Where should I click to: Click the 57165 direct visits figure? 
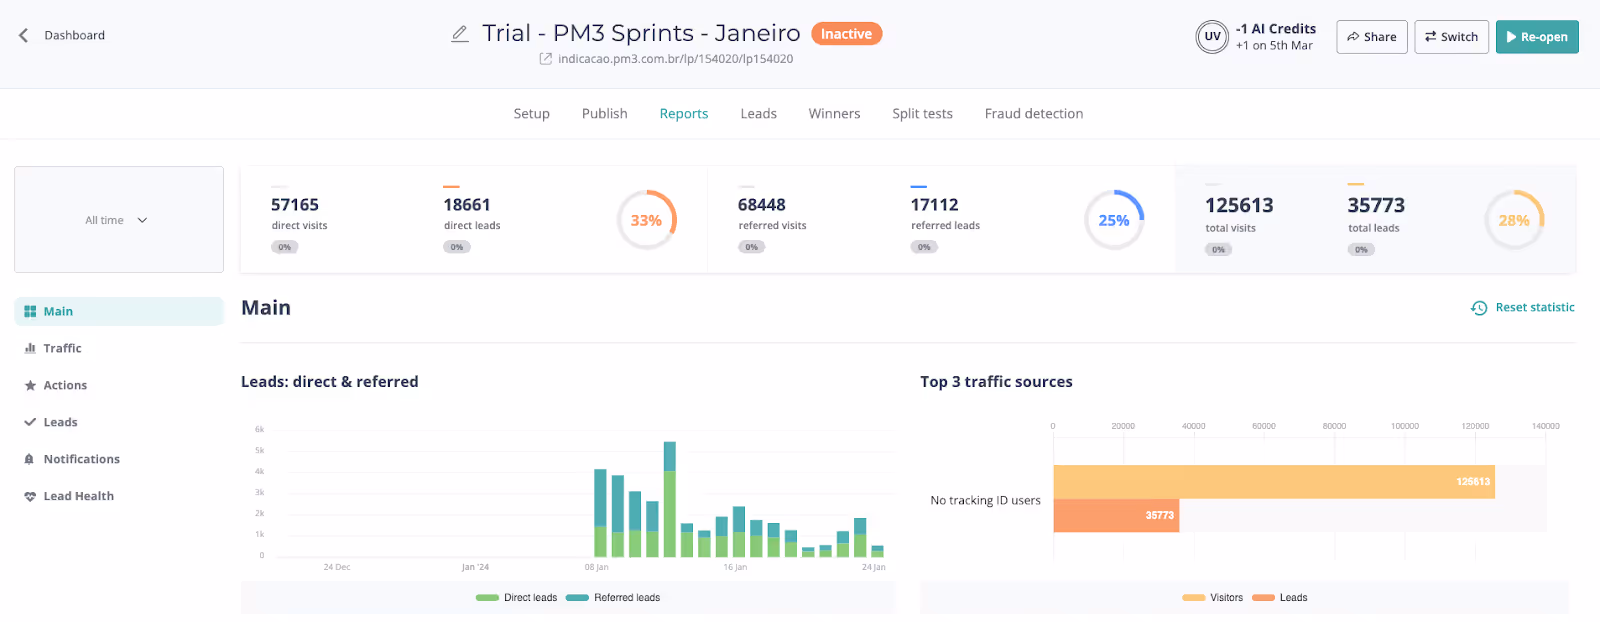(x=295, y=205)
